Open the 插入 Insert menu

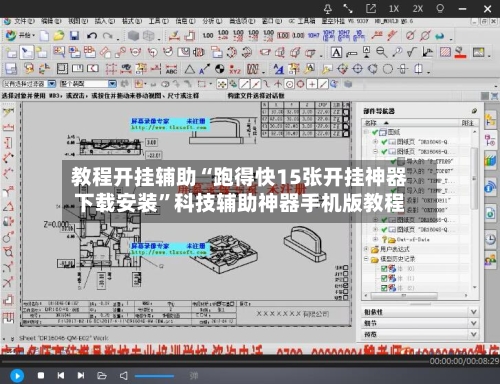coord(105,21)
